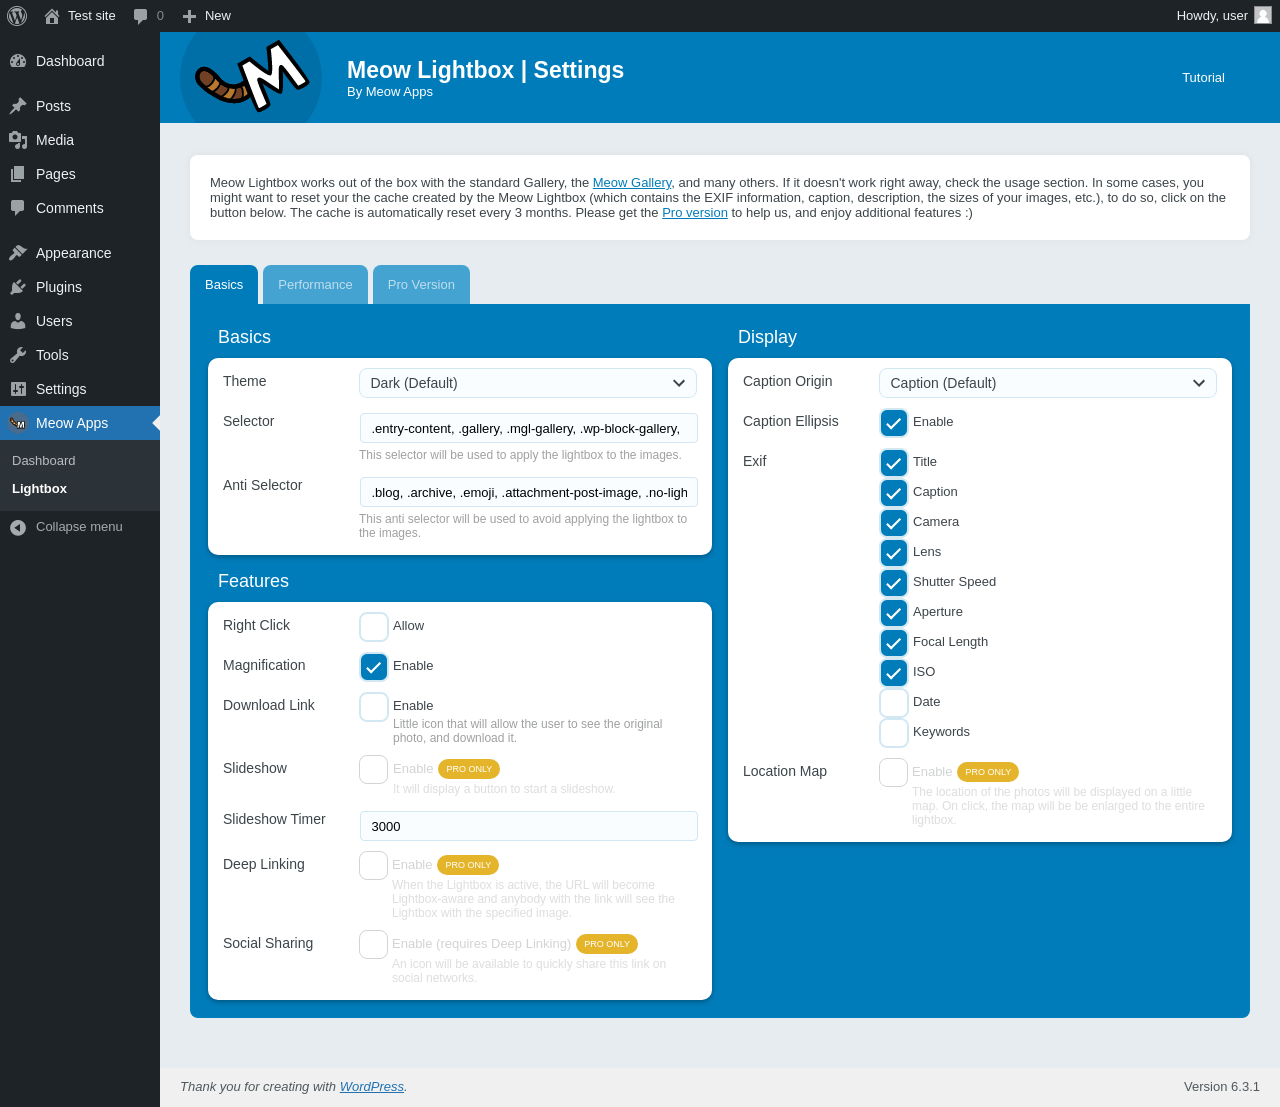This screenshot has width=1280, height=1107.
Task: Click the Howdy, user account link
Action: pyautogui.click(x=1224, y=16)
